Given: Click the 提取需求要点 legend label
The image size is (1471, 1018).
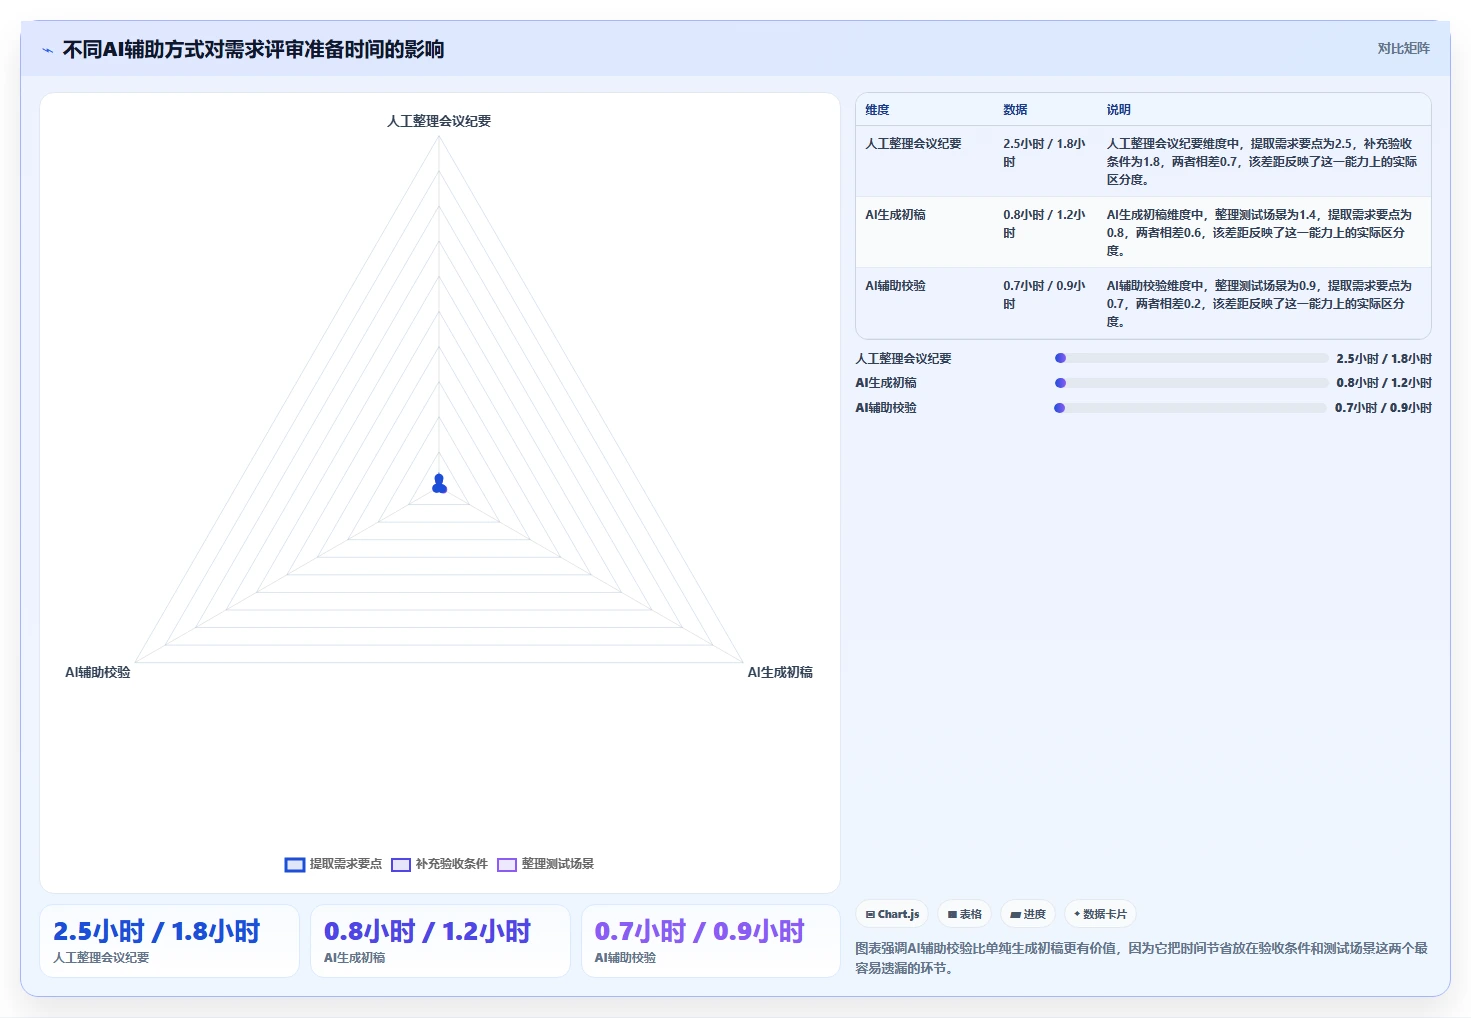Looking at the screenshot, I should [x=346, y=864].
